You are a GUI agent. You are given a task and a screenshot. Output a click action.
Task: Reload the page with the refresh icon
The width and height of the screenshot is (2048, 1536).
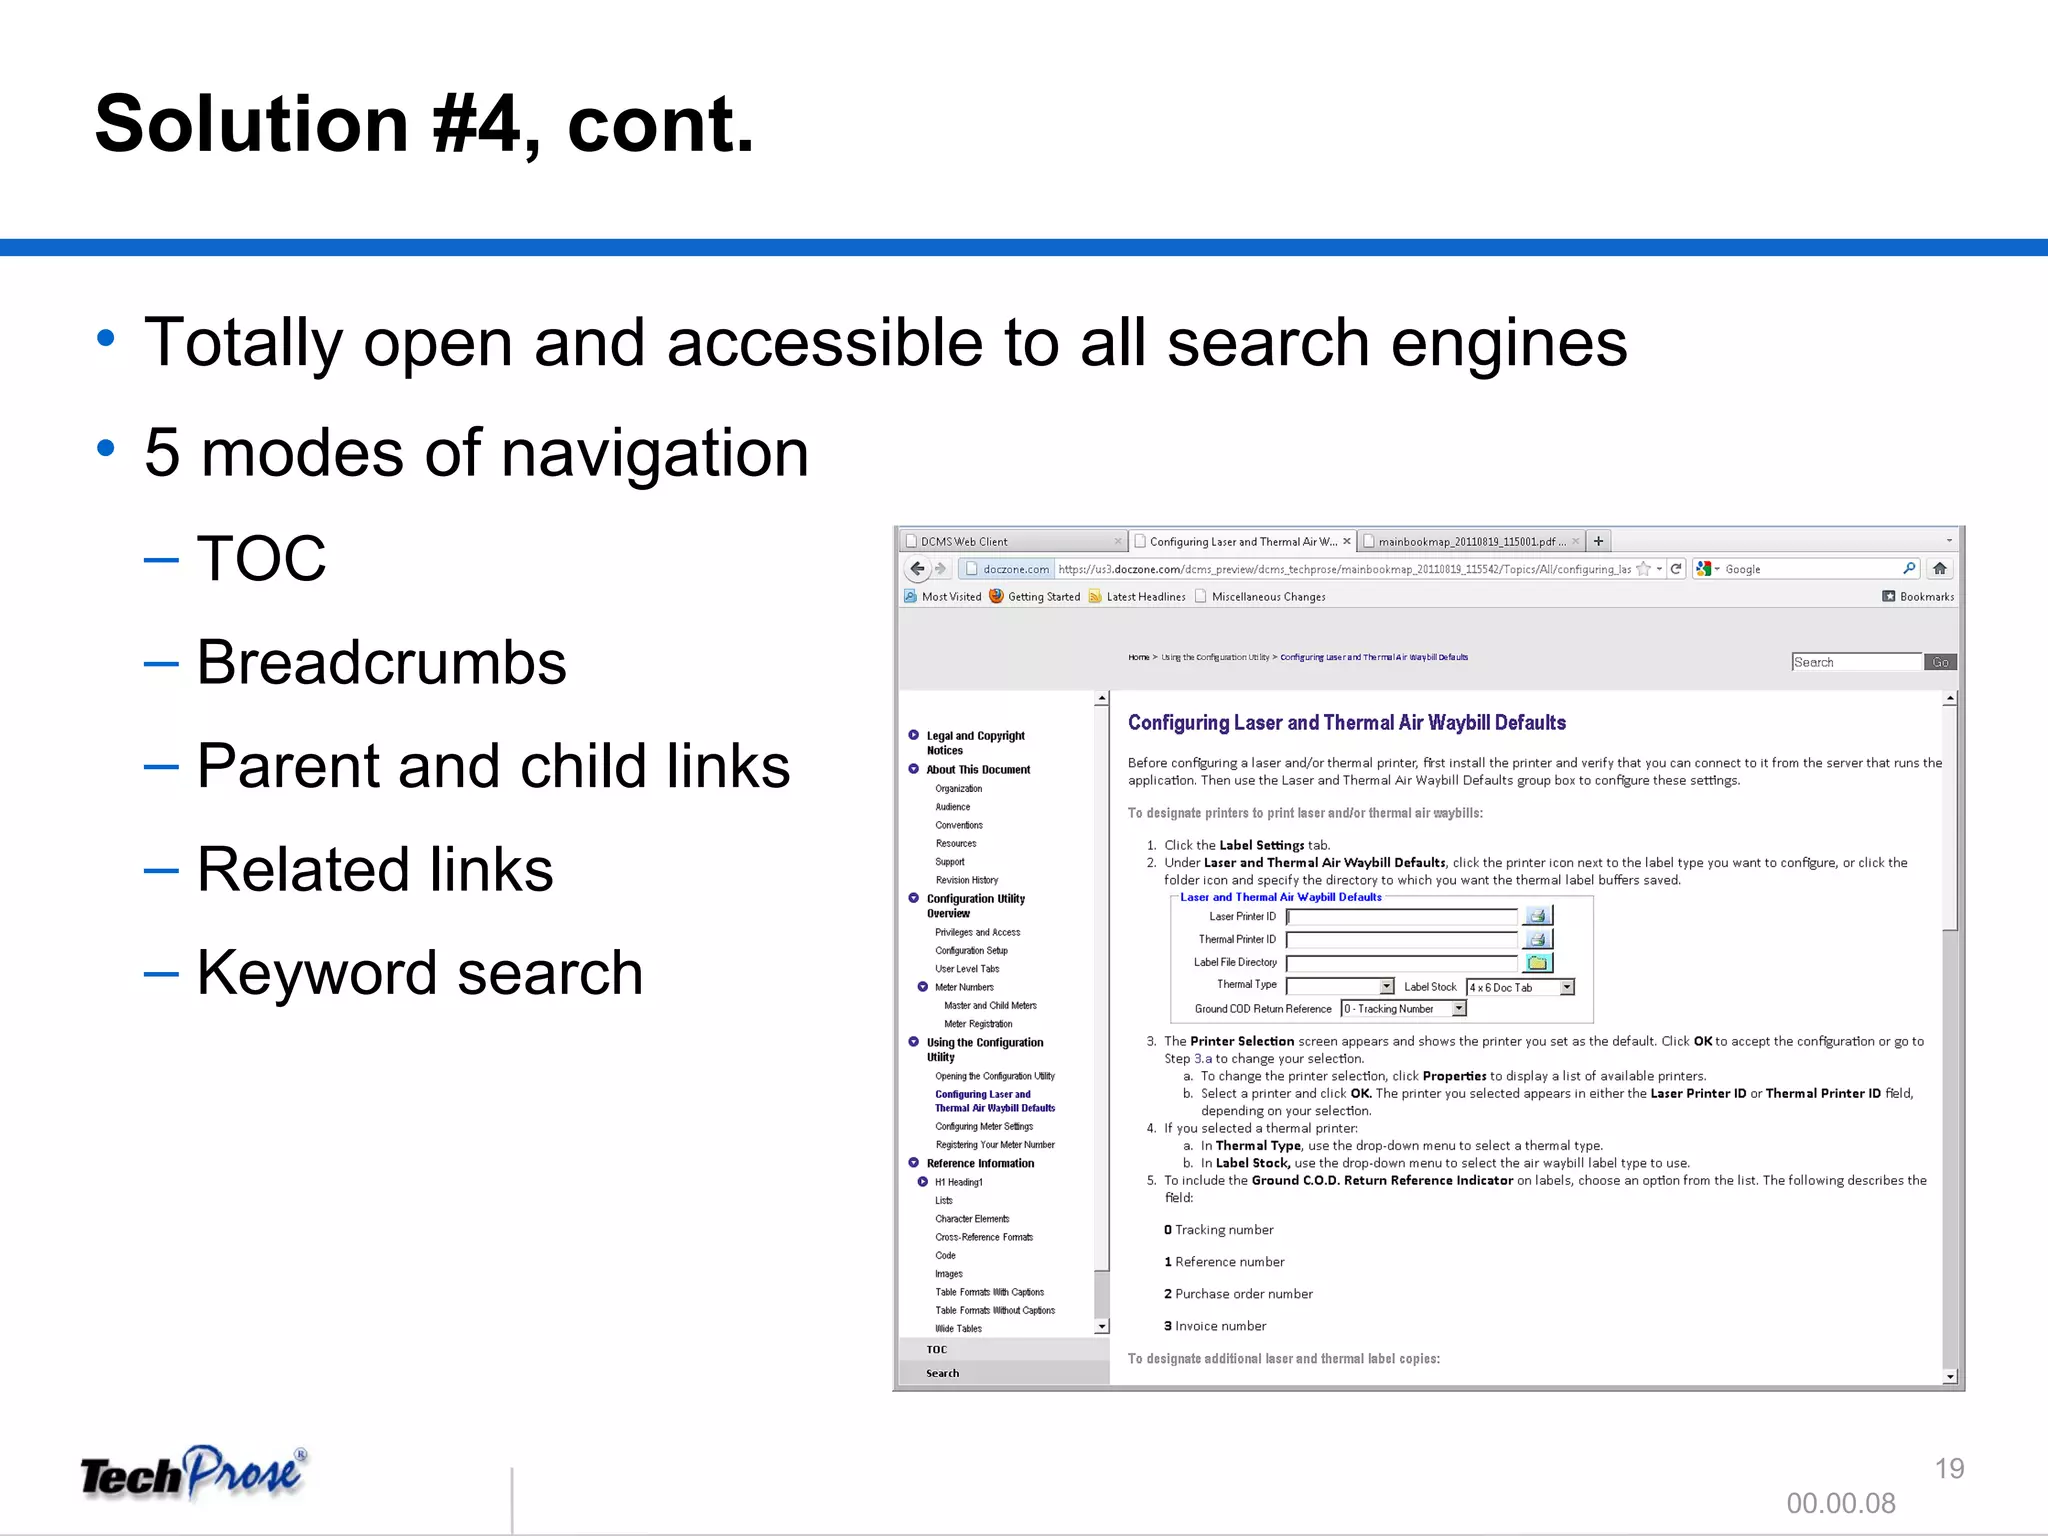point(1676,569)
